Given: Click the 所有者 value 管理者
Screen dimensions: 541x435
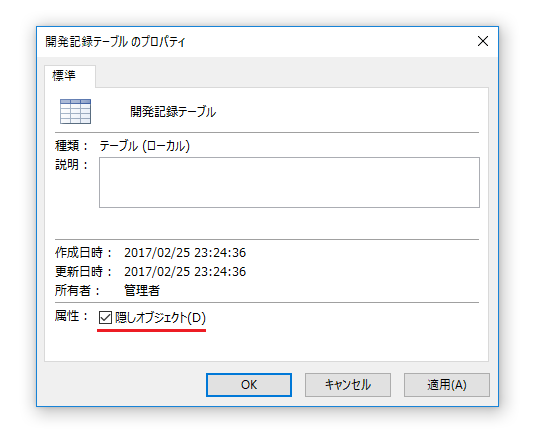Looking at the screenshot, I should tap(142, 290).
